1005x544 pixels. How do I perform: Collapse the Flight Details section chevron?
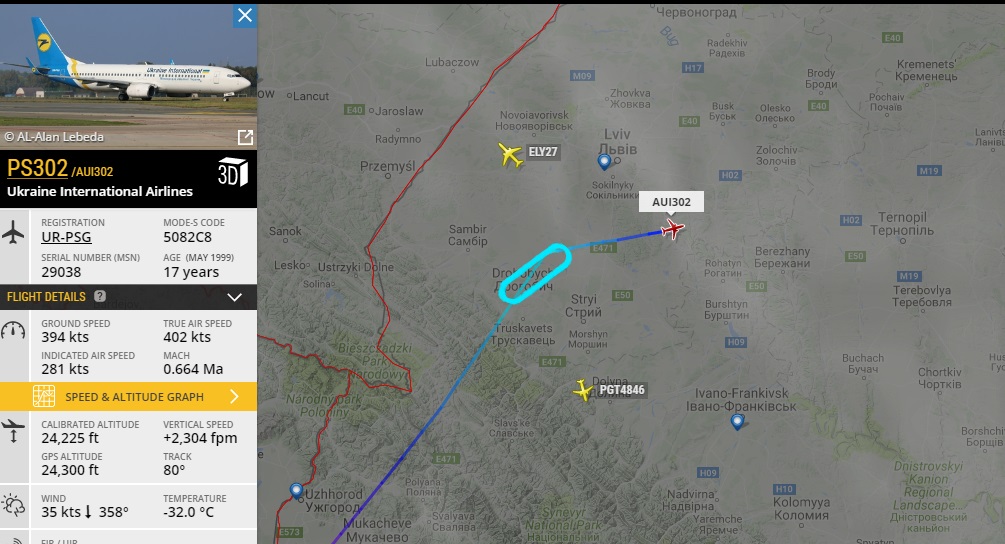235,297
